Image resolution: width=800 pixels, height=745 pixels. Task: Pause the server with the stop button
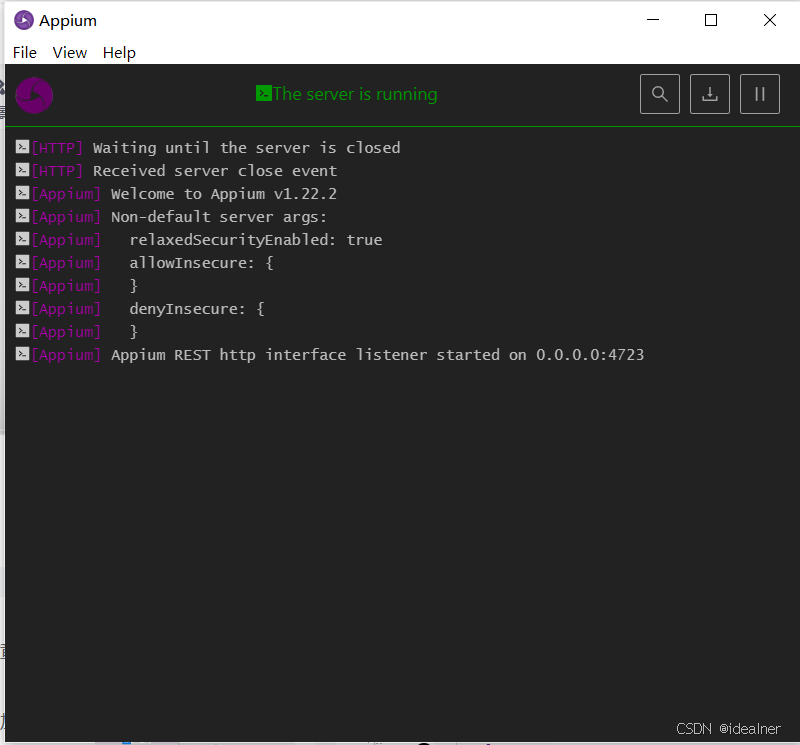point(760,94)
